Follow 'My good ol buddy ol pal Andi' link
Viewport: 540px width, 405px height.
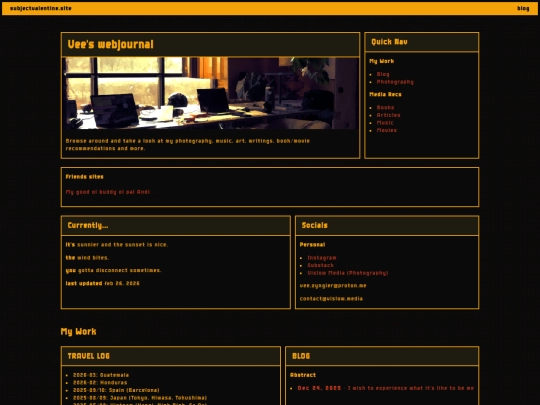pyautogui.click(x=108, y=192)
